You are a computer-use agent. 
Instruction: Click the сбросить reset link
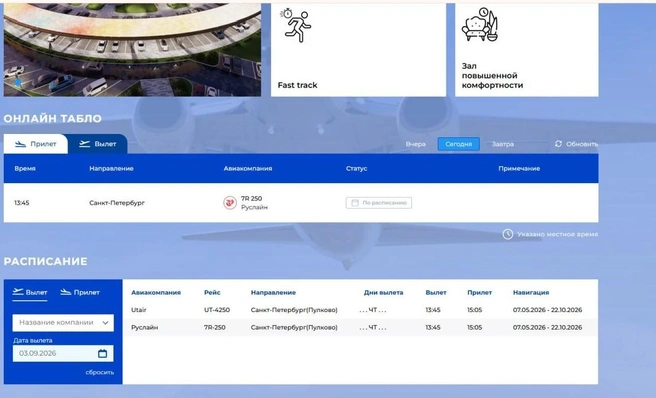coord(100,372)
